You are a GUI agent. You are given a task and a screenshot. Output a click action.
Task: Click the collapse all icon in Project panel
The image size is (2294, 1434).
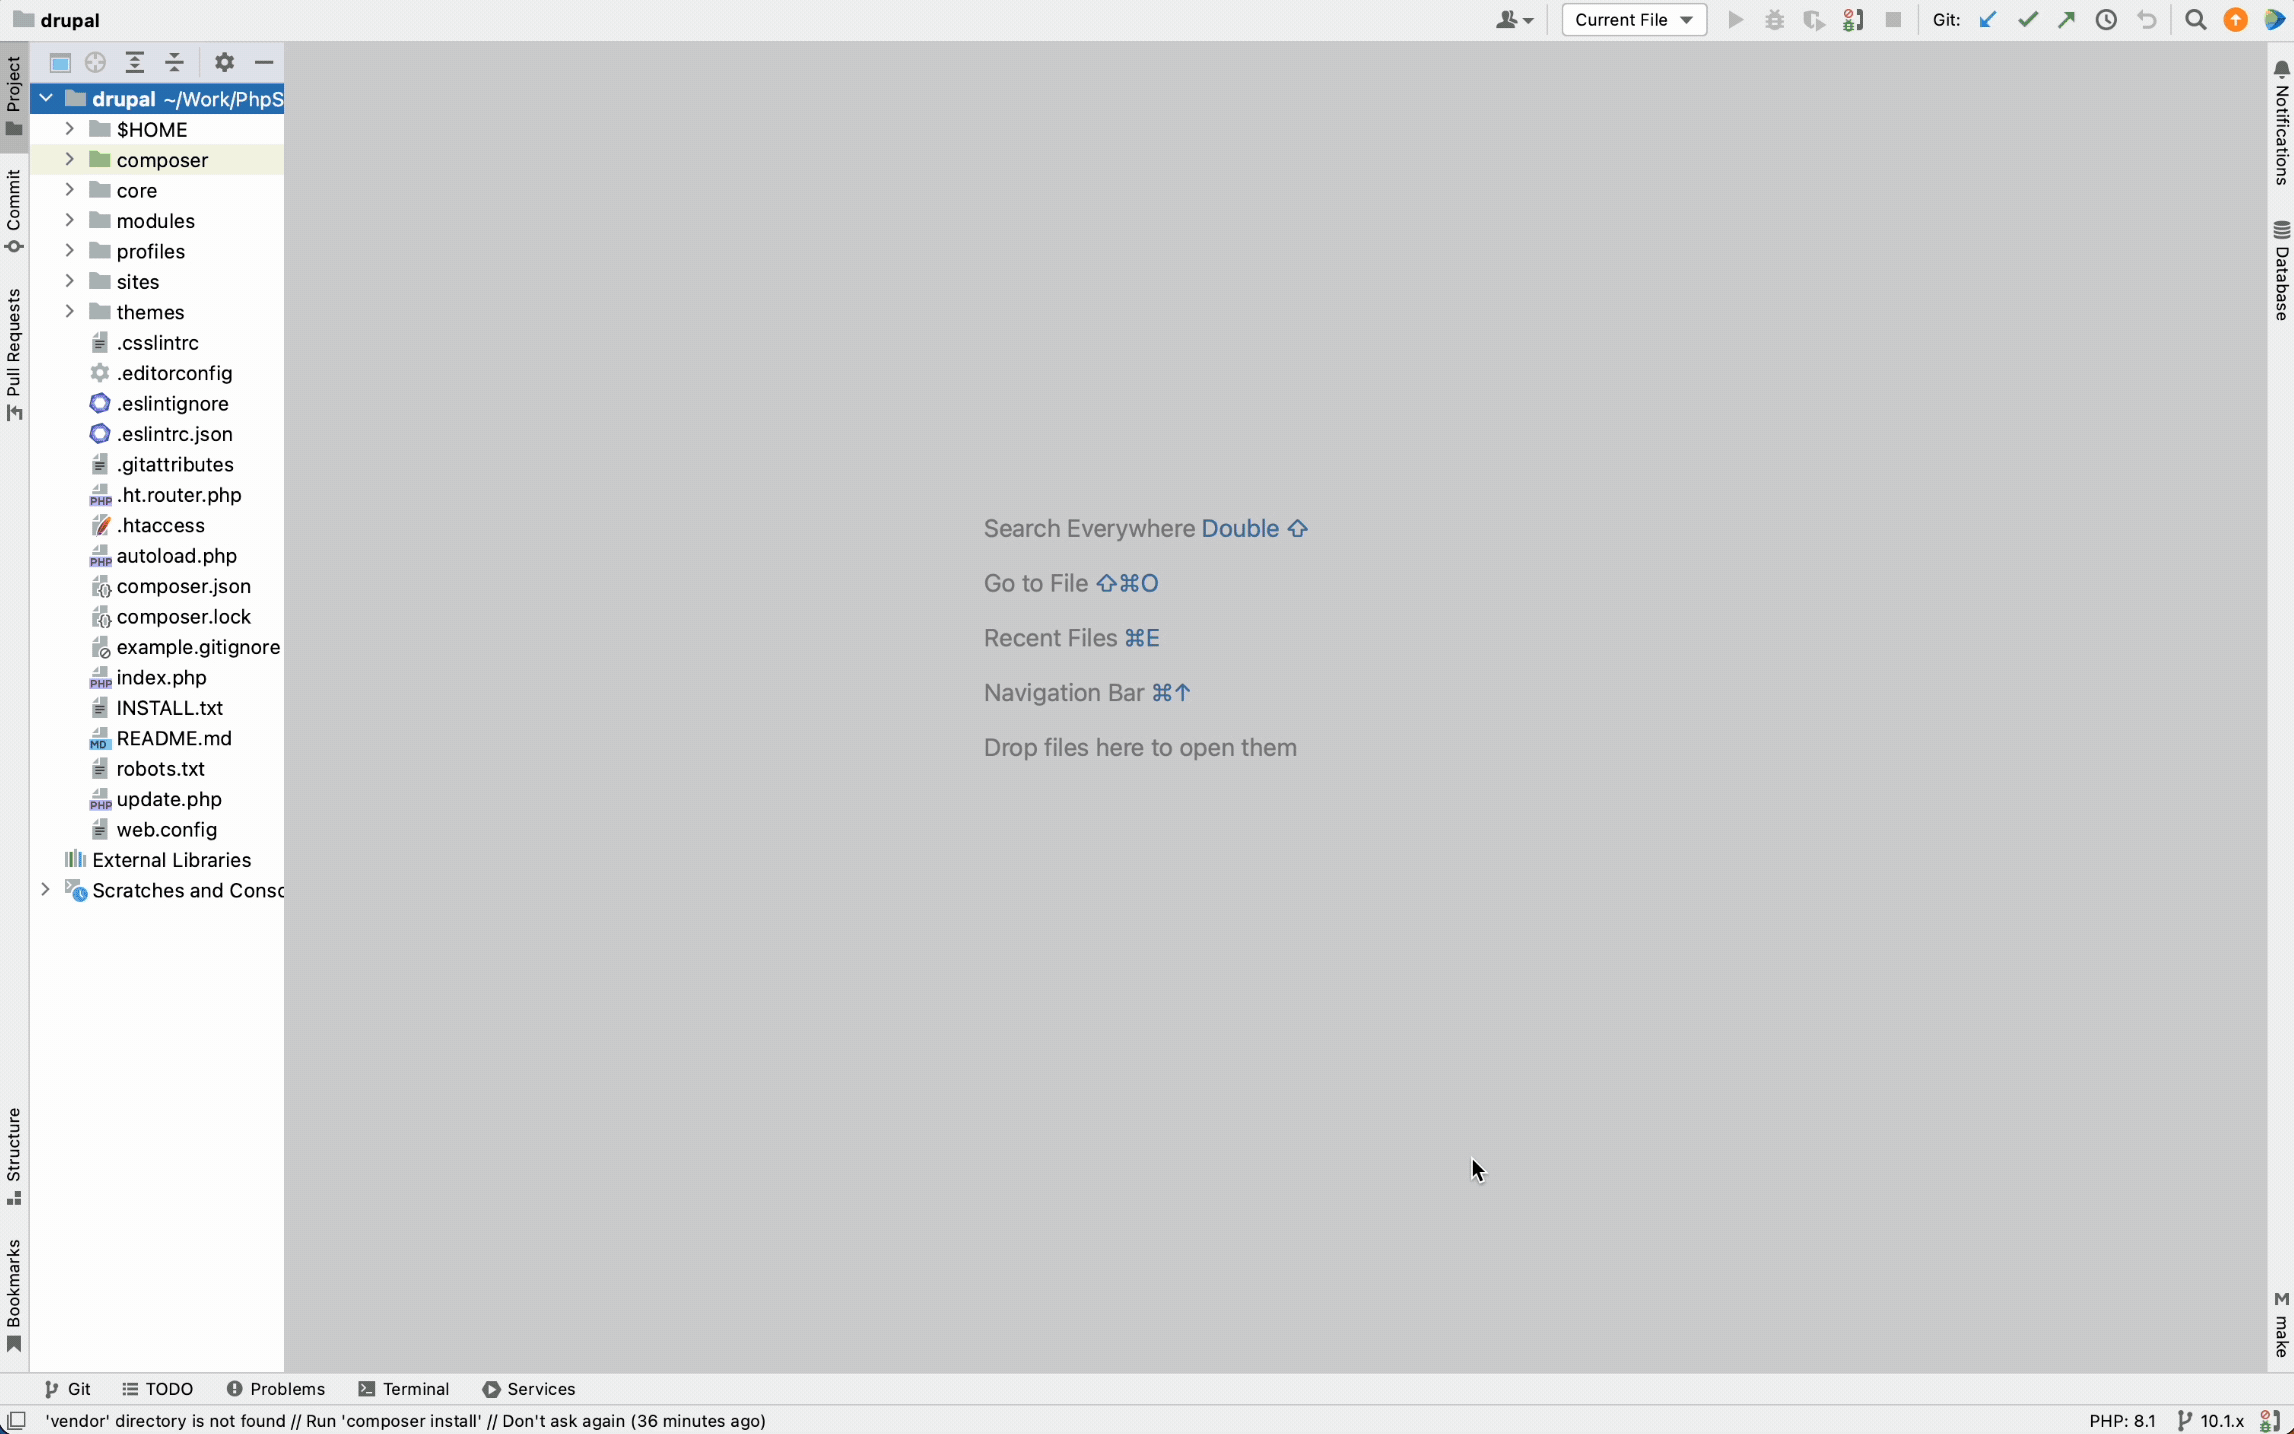[175, 63]
